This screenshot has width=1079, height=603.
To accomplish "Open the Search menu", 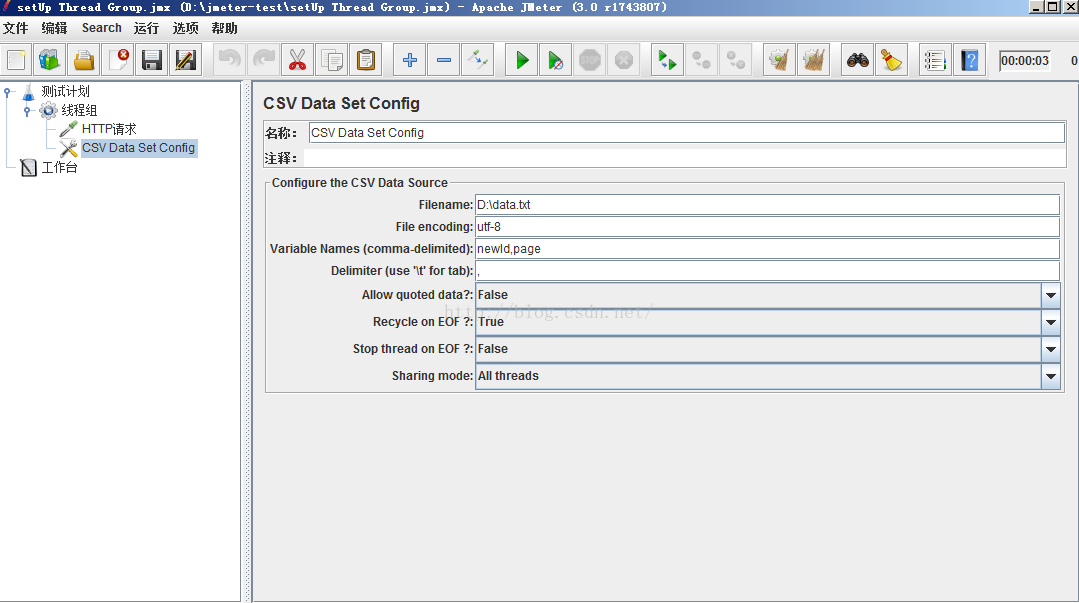I will click(x=102, y=28).
